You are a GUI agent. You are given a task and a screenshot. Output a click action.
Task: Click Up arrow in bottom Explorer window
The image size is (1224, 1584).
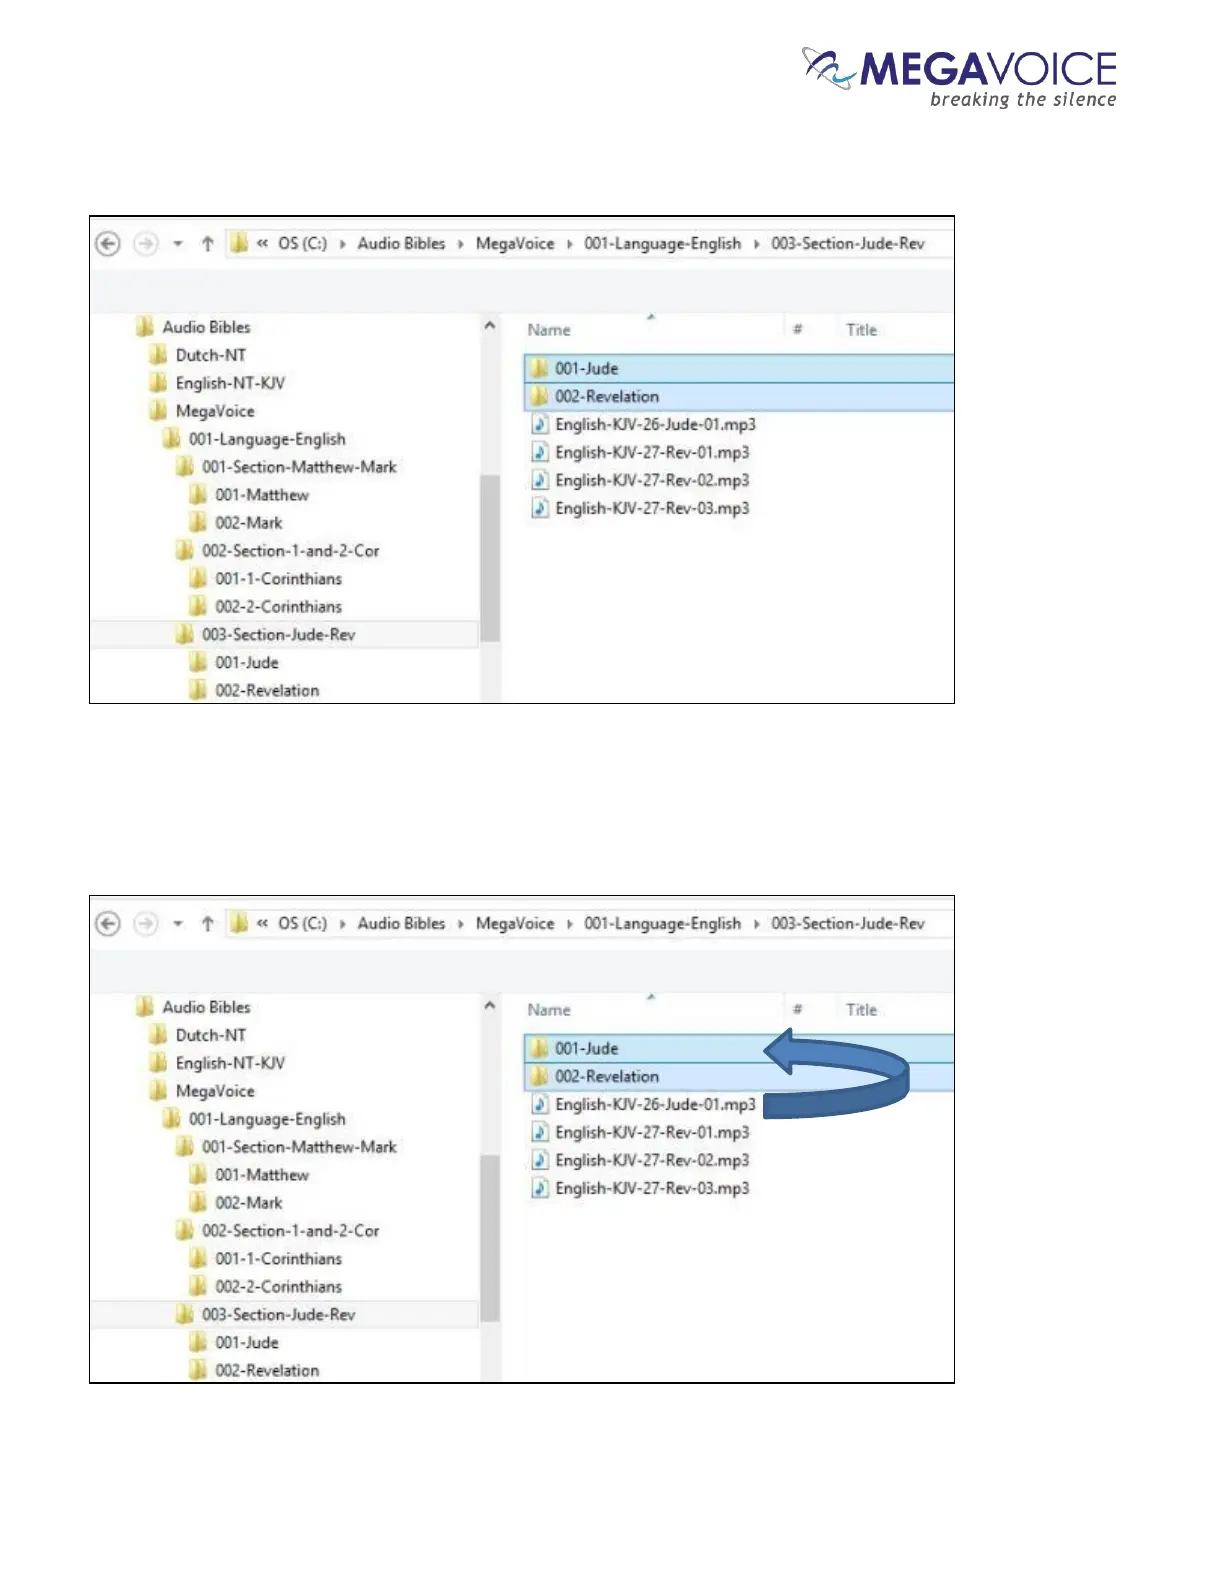(x=207, y=924)
